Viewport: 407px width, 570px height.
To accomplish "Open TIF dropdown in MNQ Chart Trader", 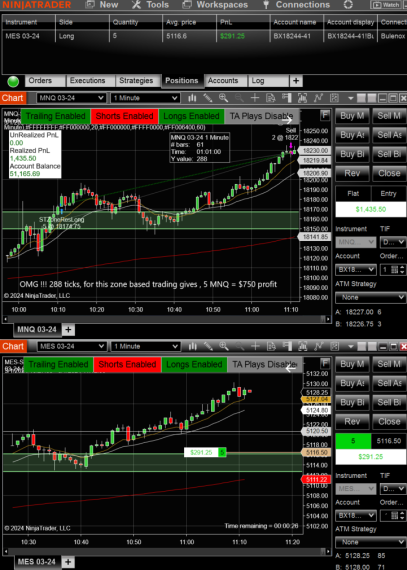I will 392,242.
